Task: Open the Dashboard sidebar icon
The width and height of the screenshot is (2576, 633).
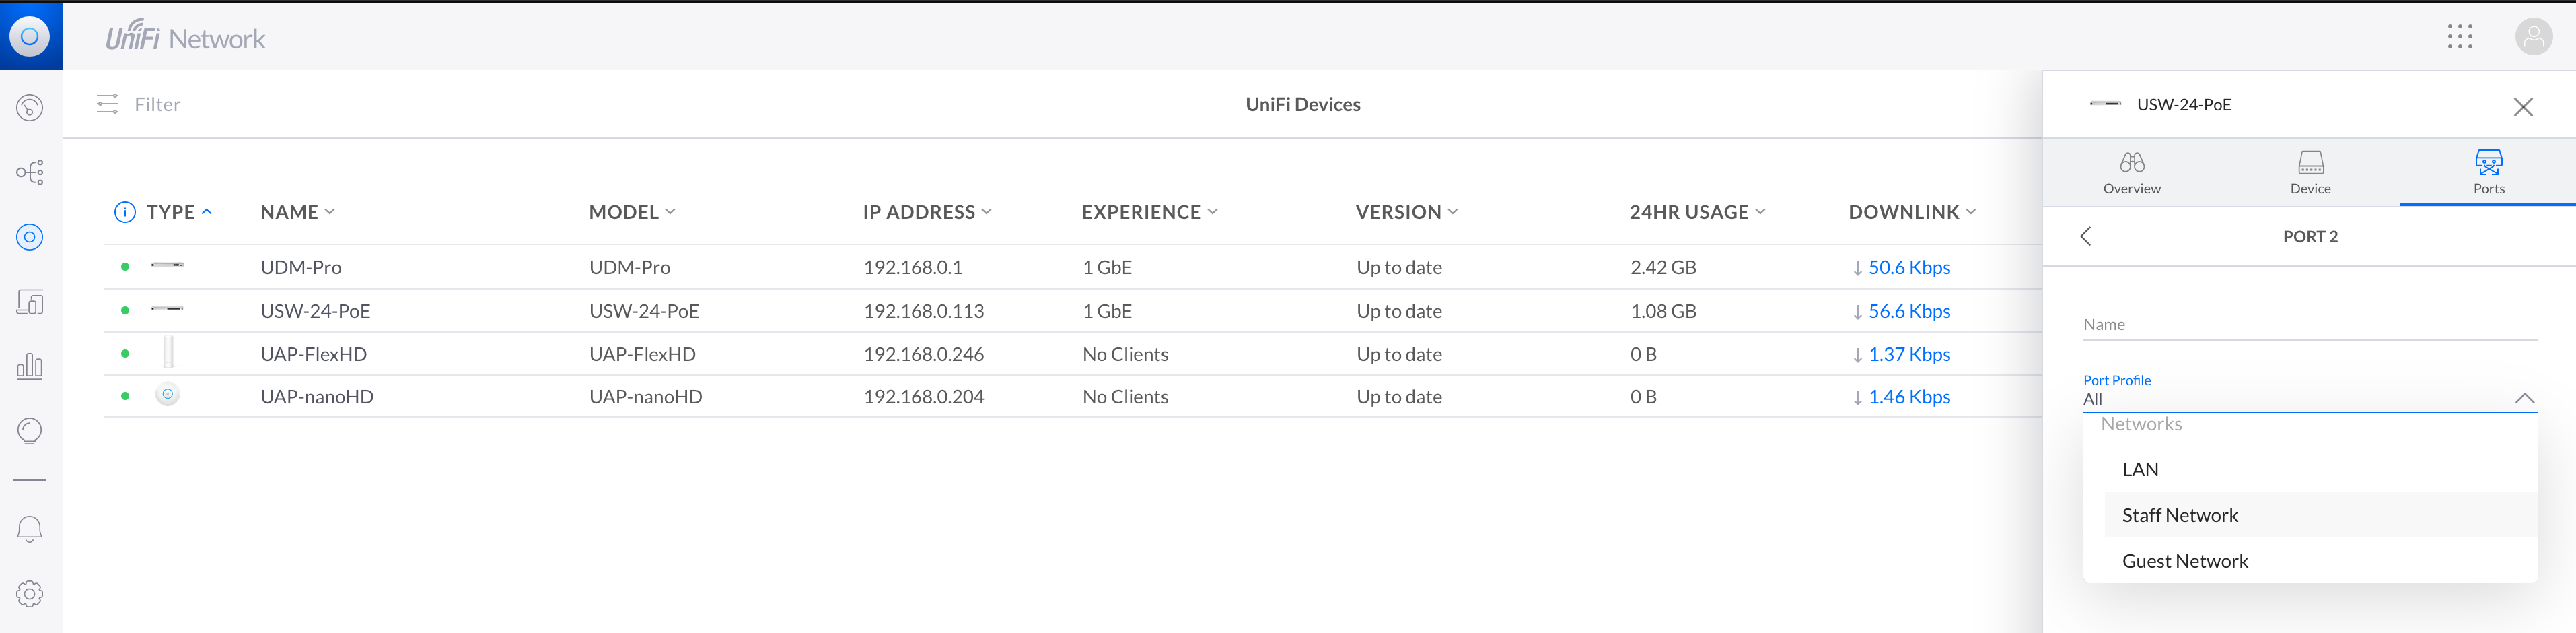Action: pyautogui.click(x=30, y=107)
